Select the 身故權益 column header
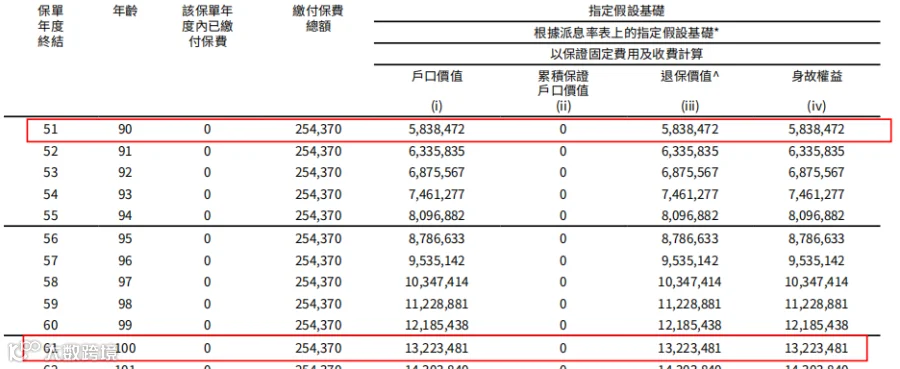Image resolution: width=900 pixels, height=369 pixels. [x=817, y=77]
